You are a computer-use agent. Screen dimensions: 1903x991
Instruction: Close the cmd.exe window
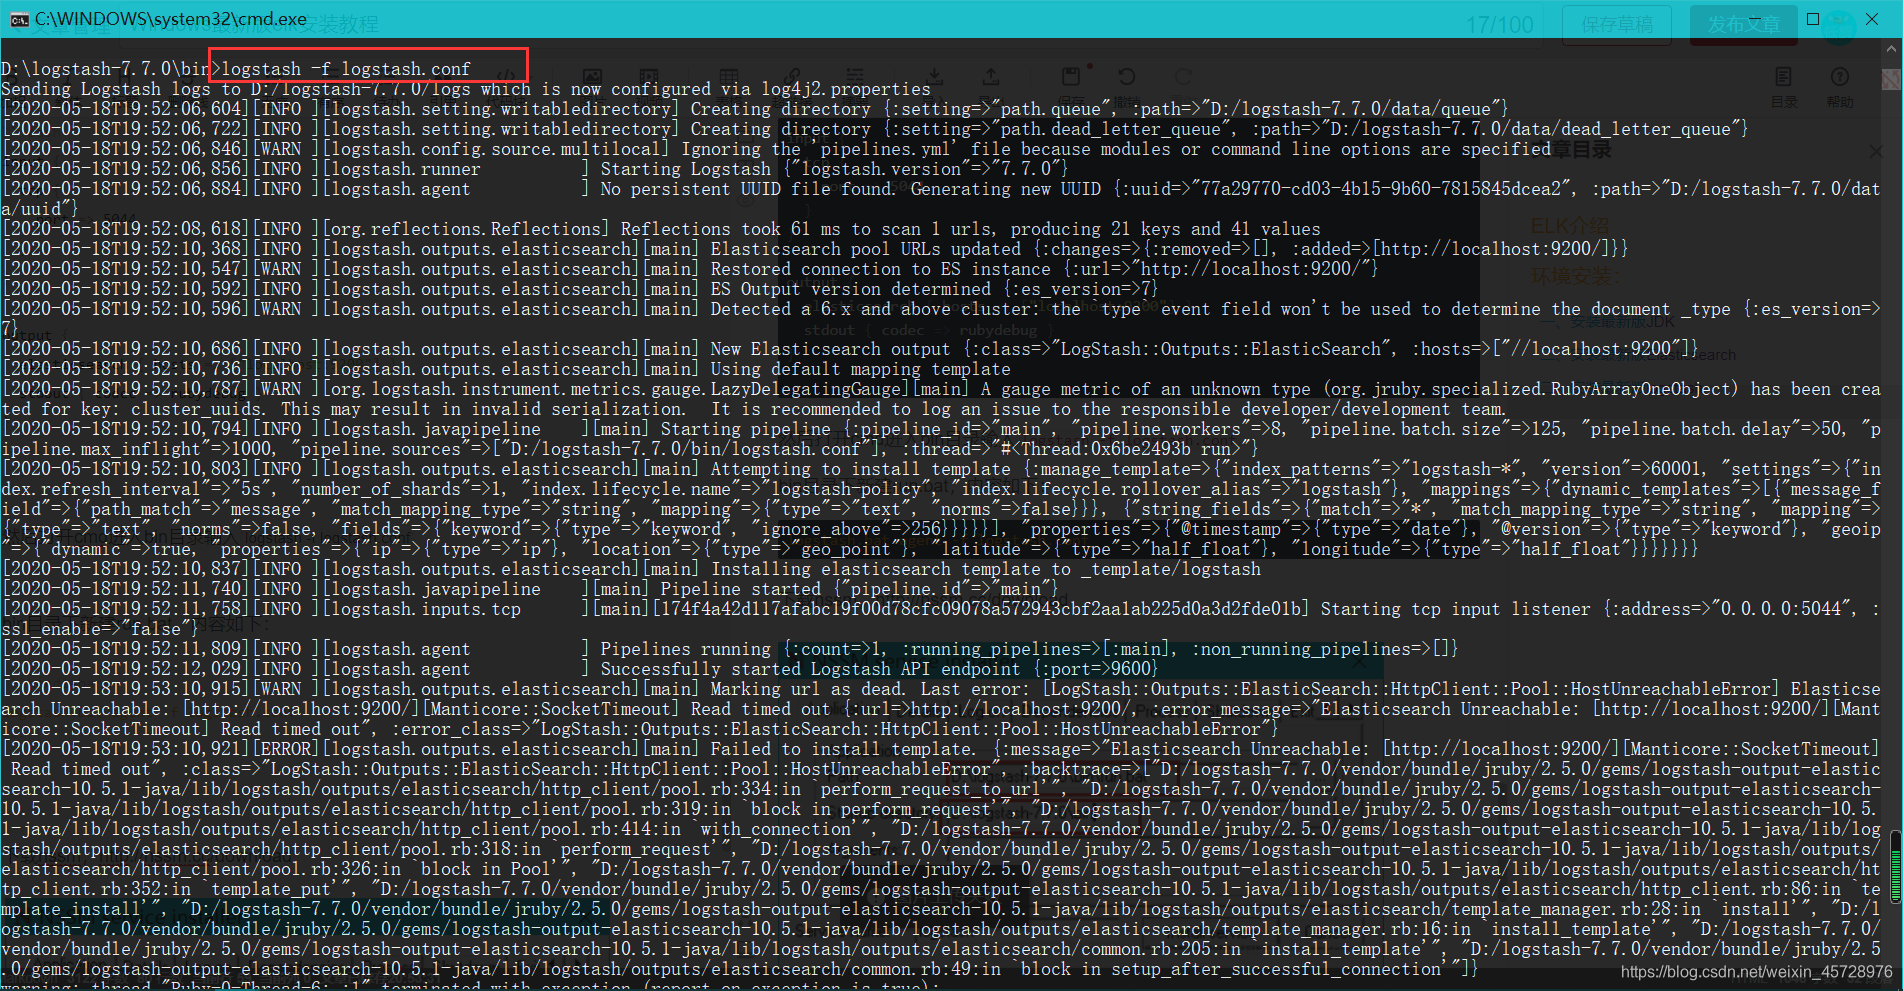coord(1872,19)
